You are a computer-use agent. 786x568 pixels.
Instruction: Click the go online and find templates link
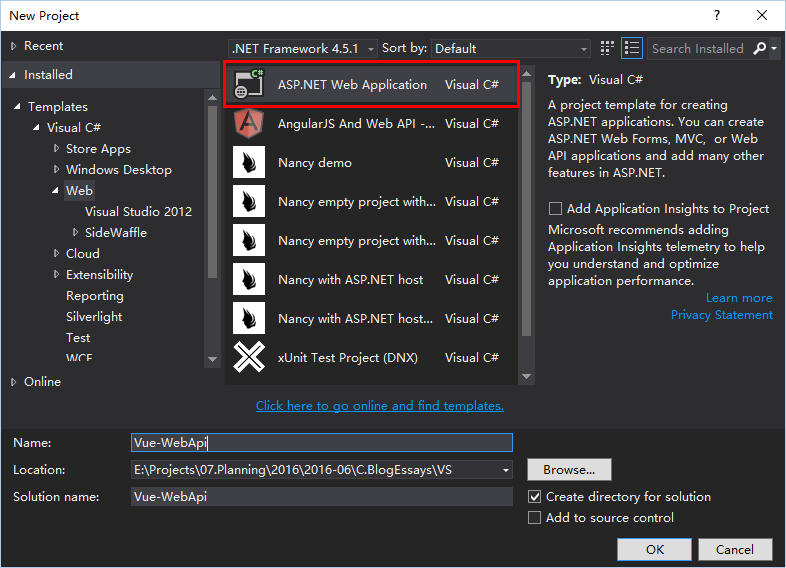(x=379, y=406)
